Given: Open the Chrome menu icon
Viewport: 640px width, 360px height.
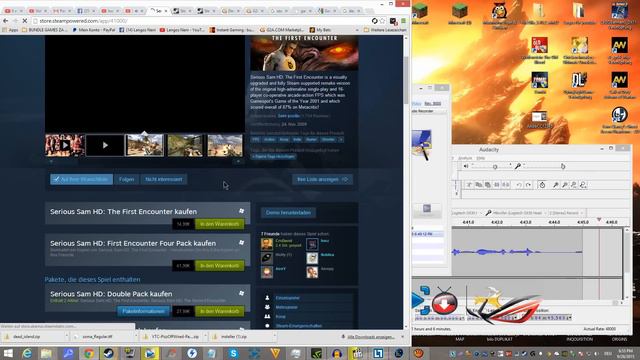Looking at the screenshot, I should point(404,20).
